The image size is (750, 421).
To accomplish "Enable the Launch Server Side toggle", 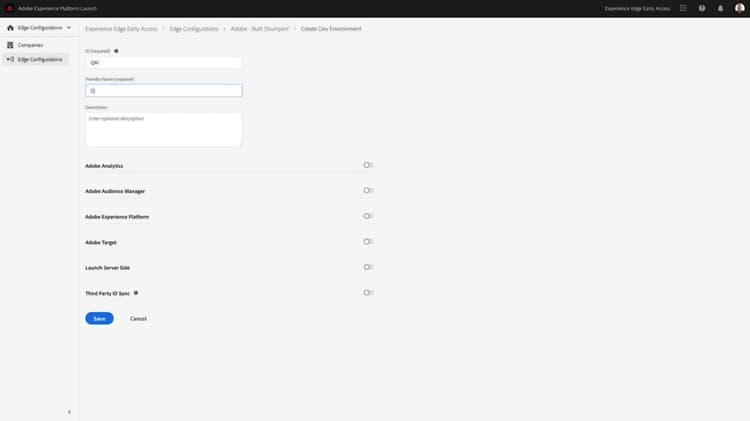I will click(x=368, y=267).
